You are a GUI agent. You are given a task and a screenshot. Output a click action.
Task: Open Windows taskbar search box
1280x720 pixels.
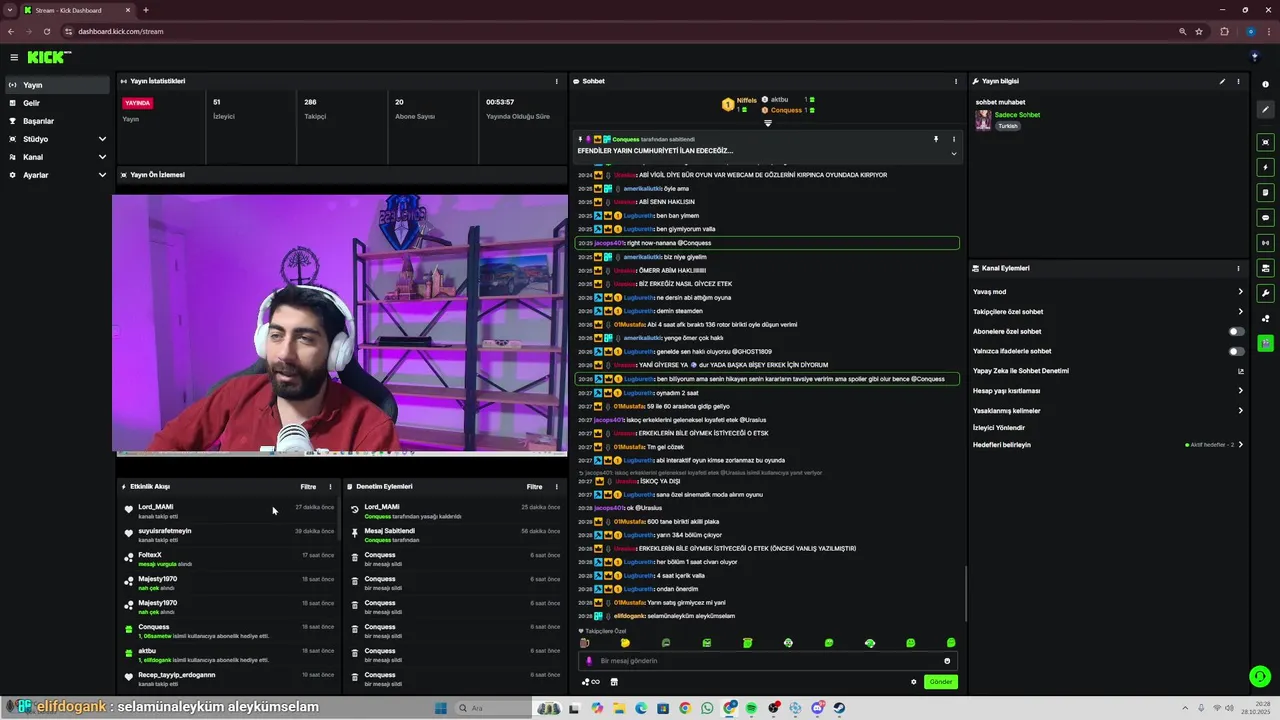pyautogui.click(x=492, y=708)
